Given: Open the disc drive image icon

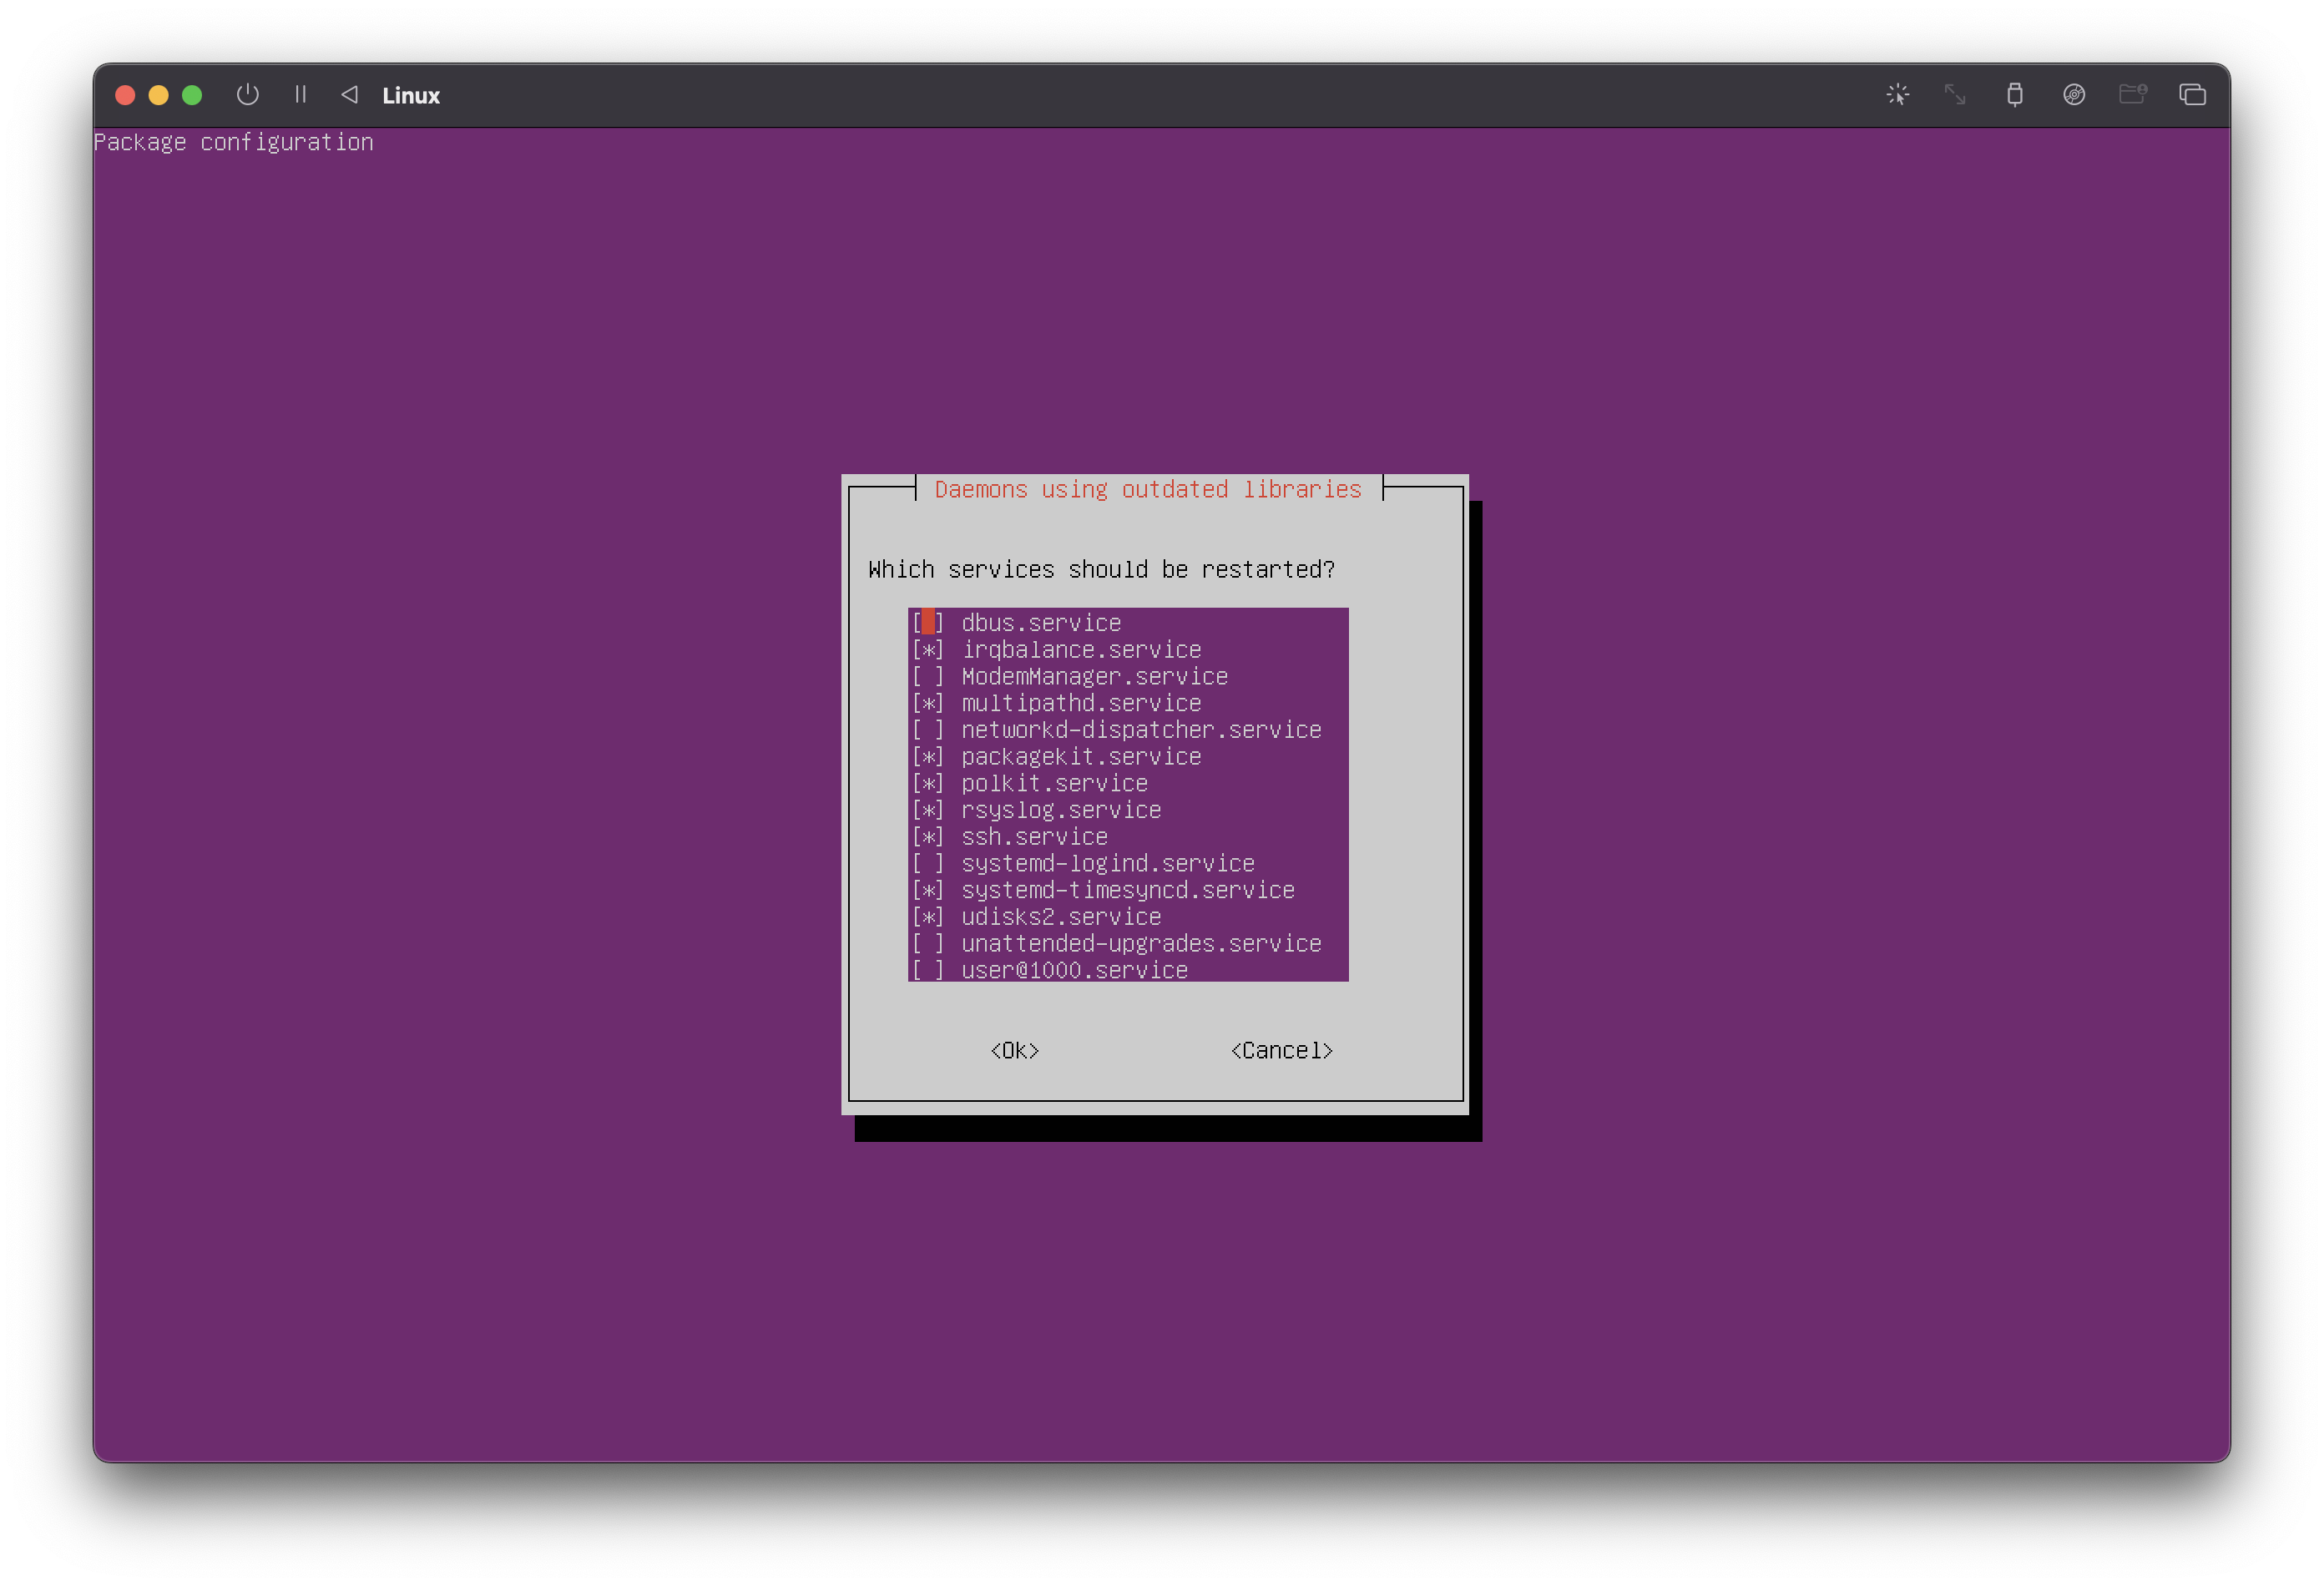Looking at the screenshot, I should coord(2073,95).
